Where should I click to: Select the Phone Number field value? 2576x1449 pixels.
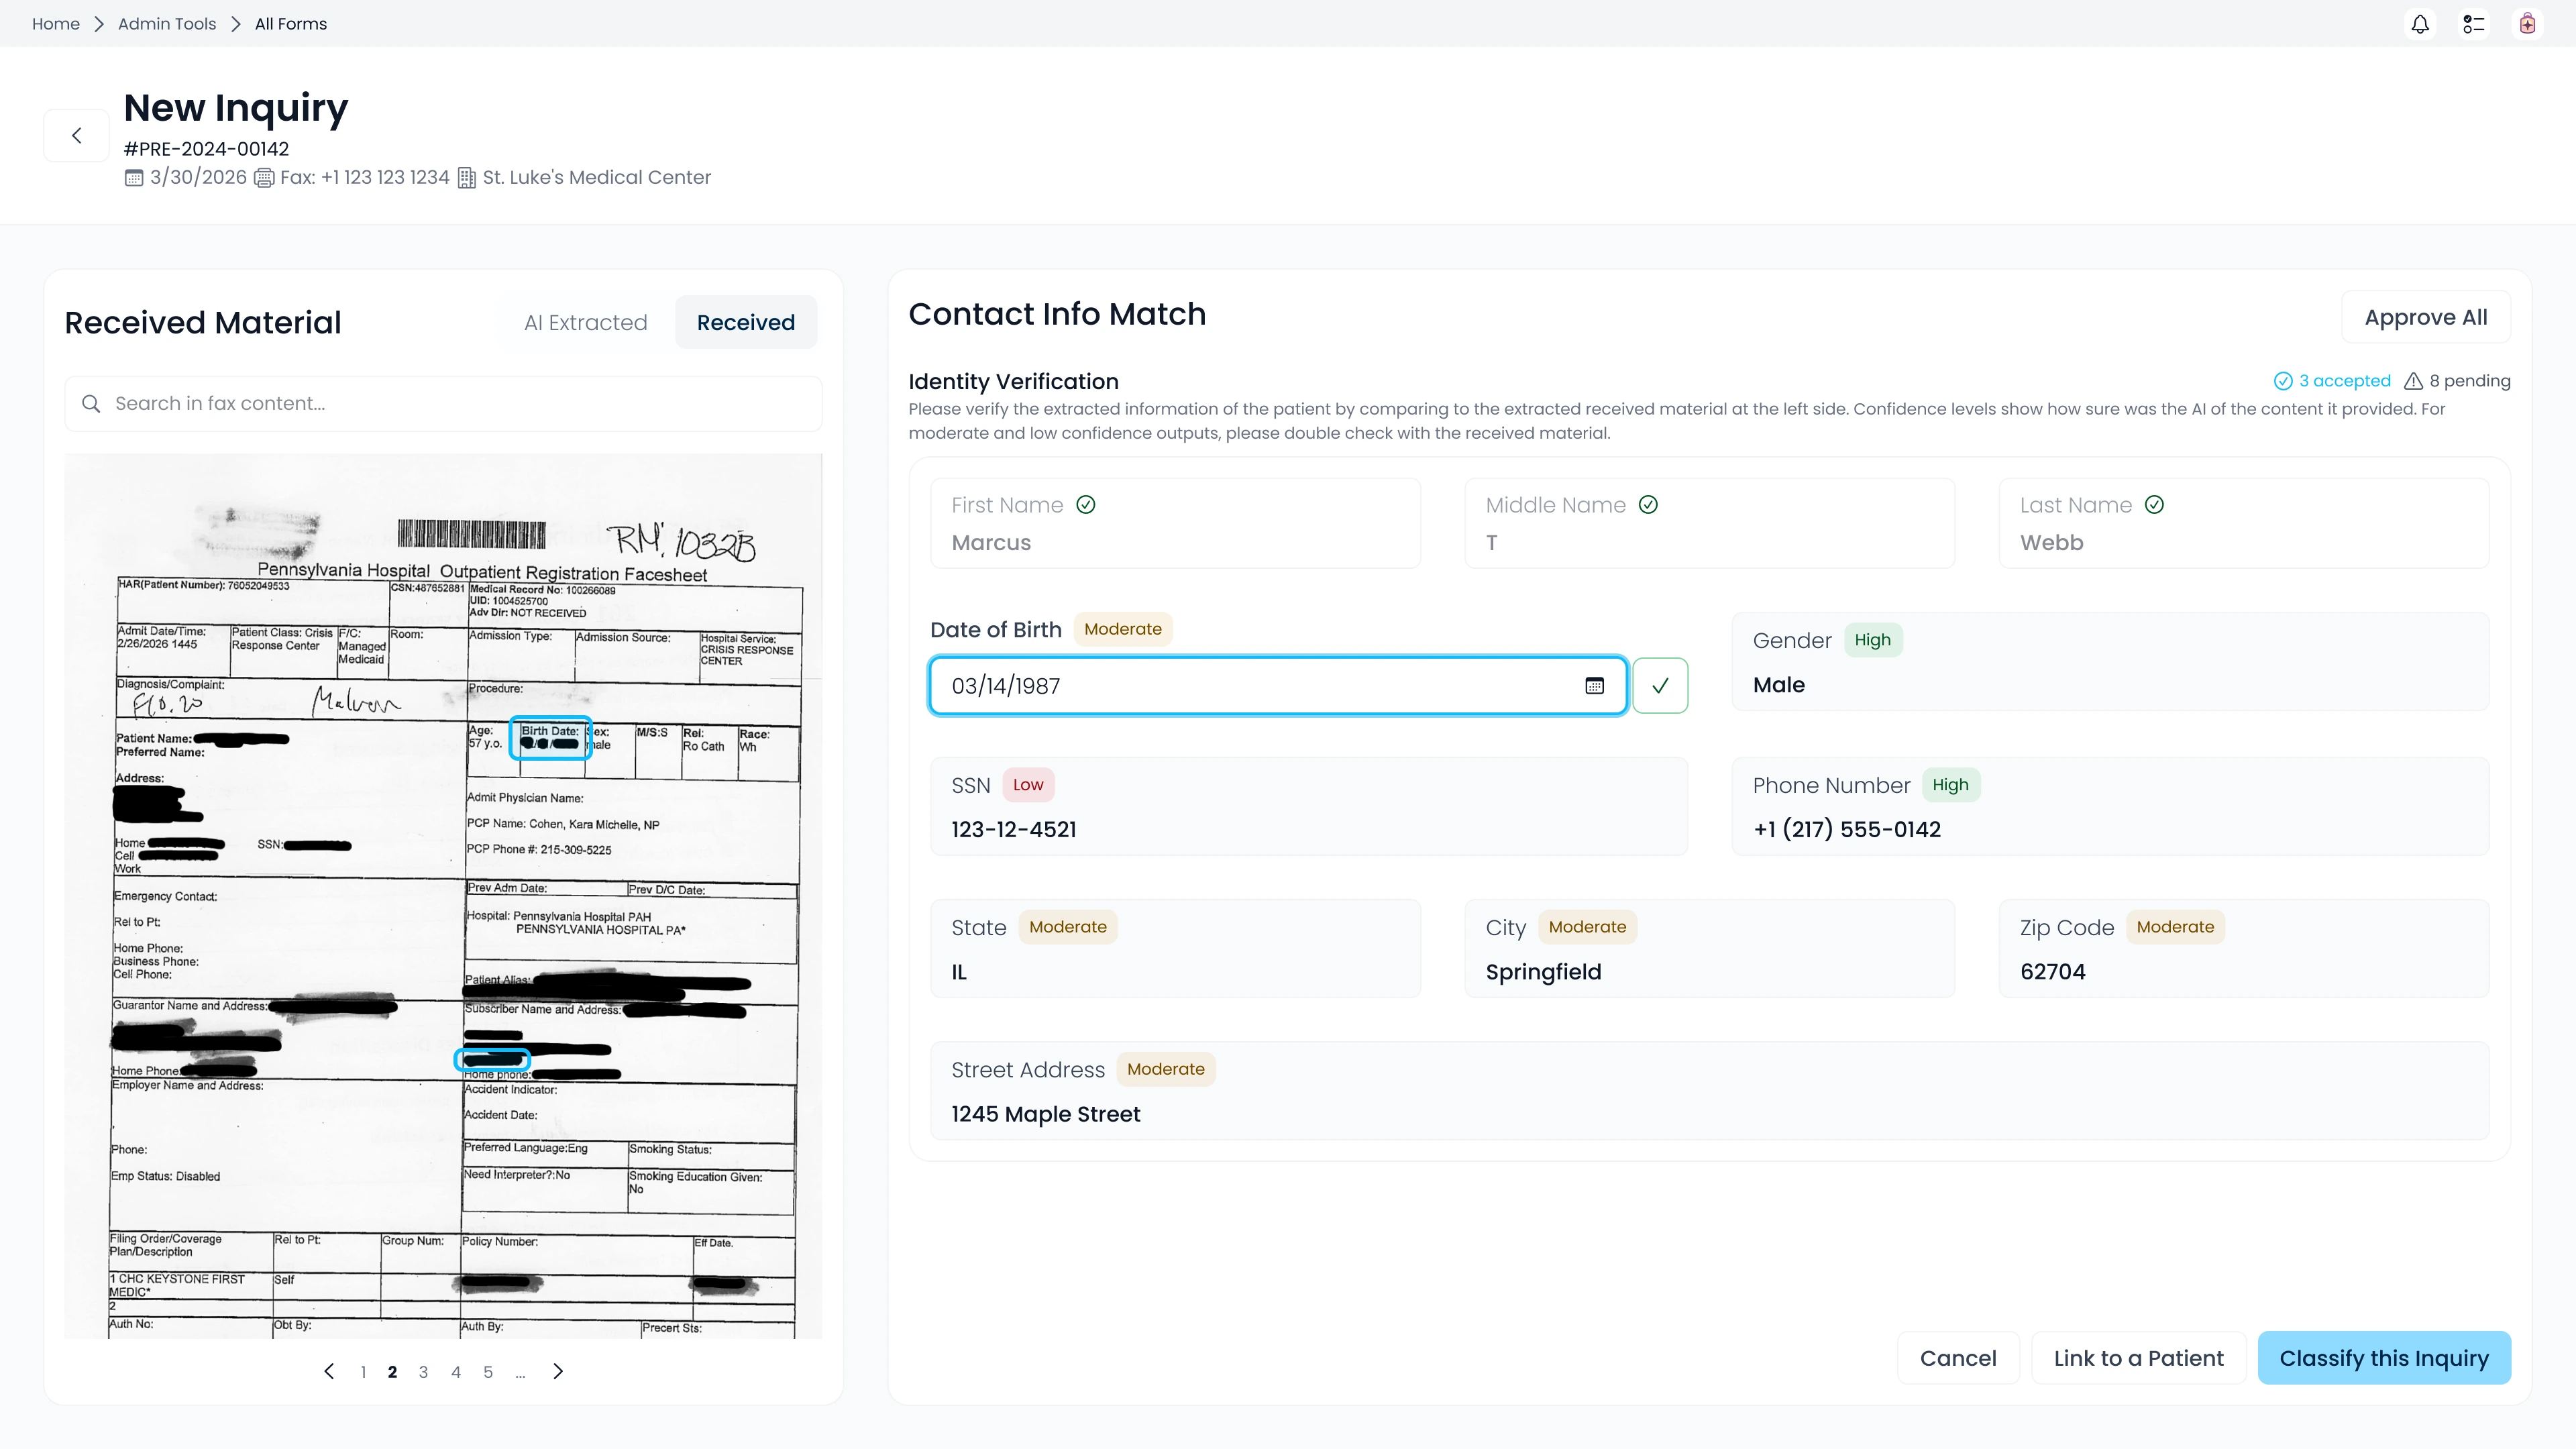(2110, 807)
